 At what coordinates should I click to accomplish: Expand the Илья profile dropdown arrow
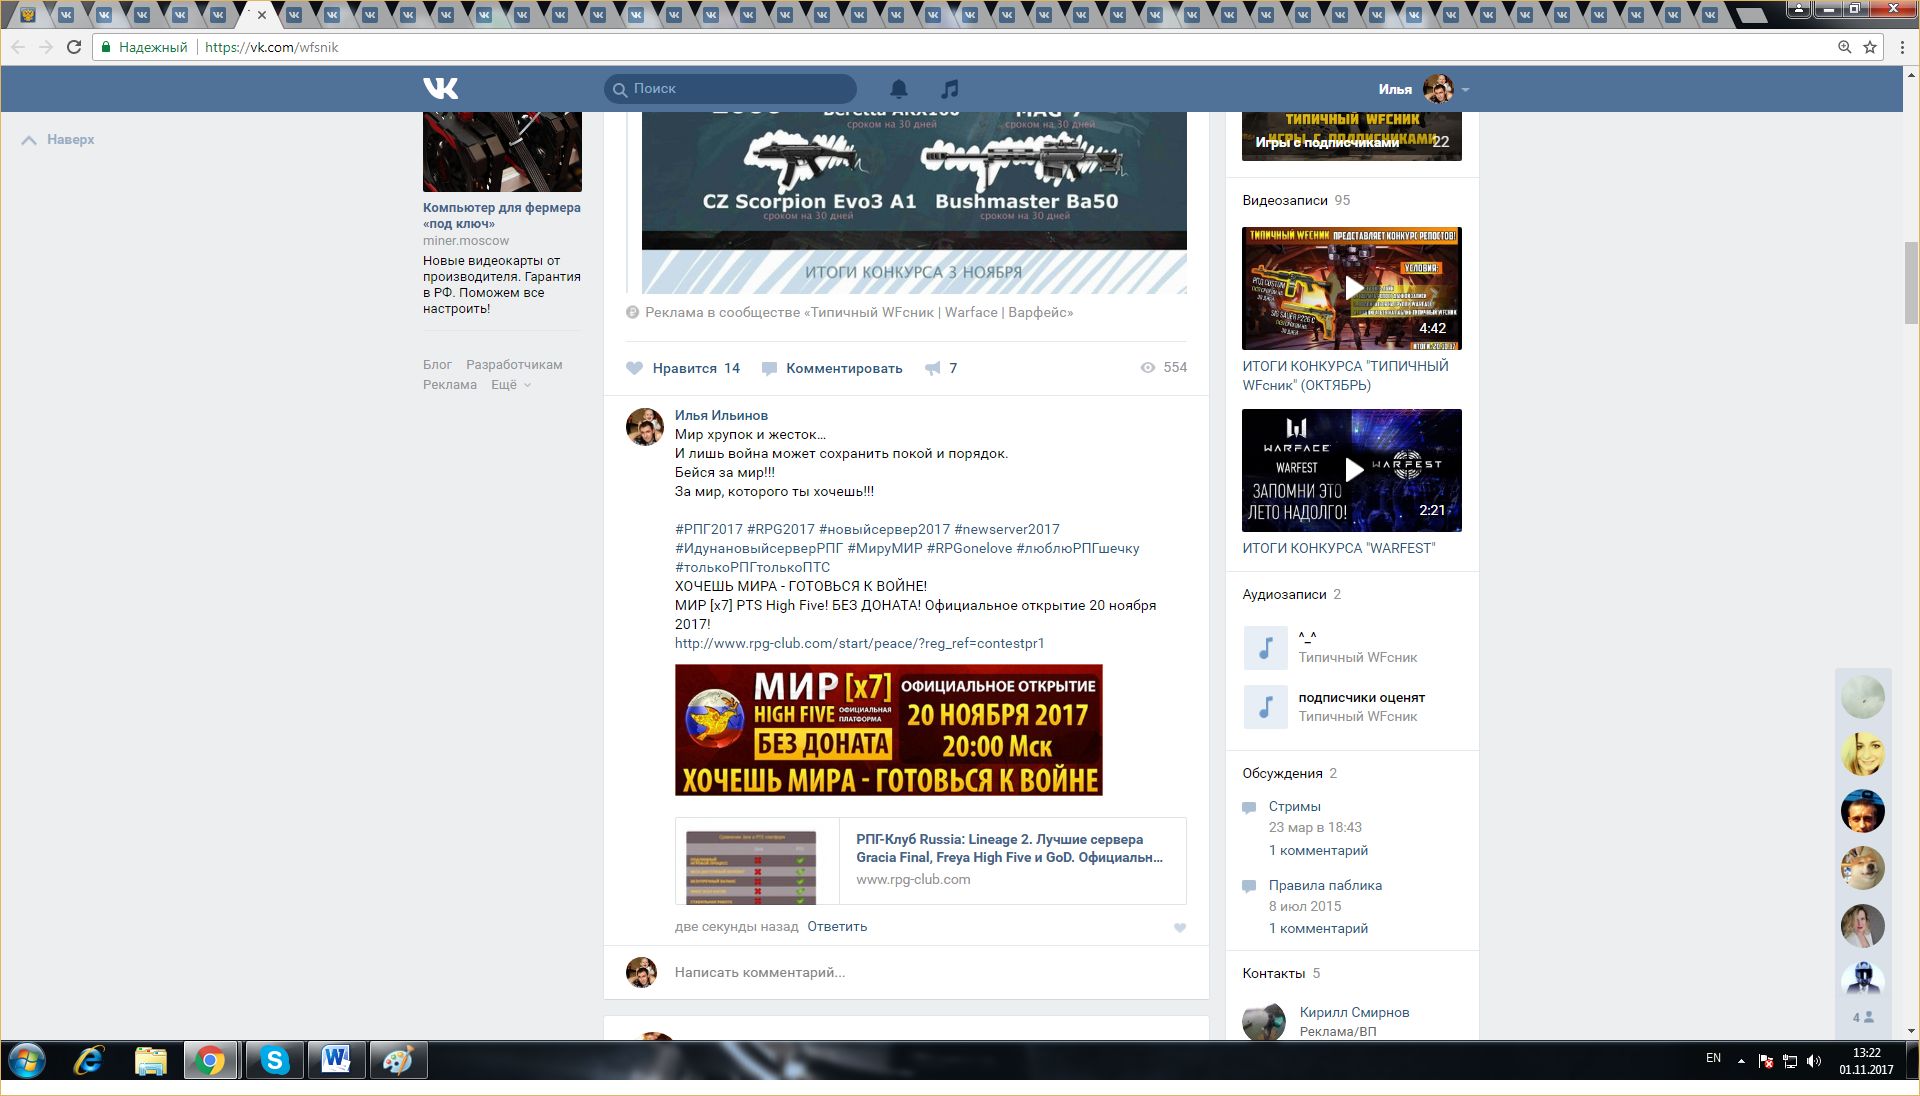click(x=1466, y=90)
